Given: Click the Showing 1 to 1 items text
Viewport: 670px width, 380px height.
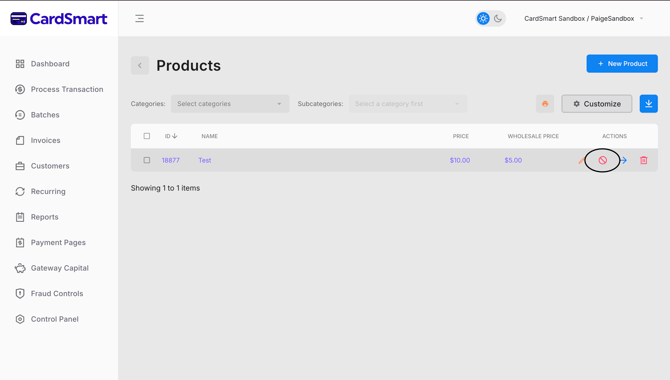Looking at the screenshot, I should click(x=165, y=188).
